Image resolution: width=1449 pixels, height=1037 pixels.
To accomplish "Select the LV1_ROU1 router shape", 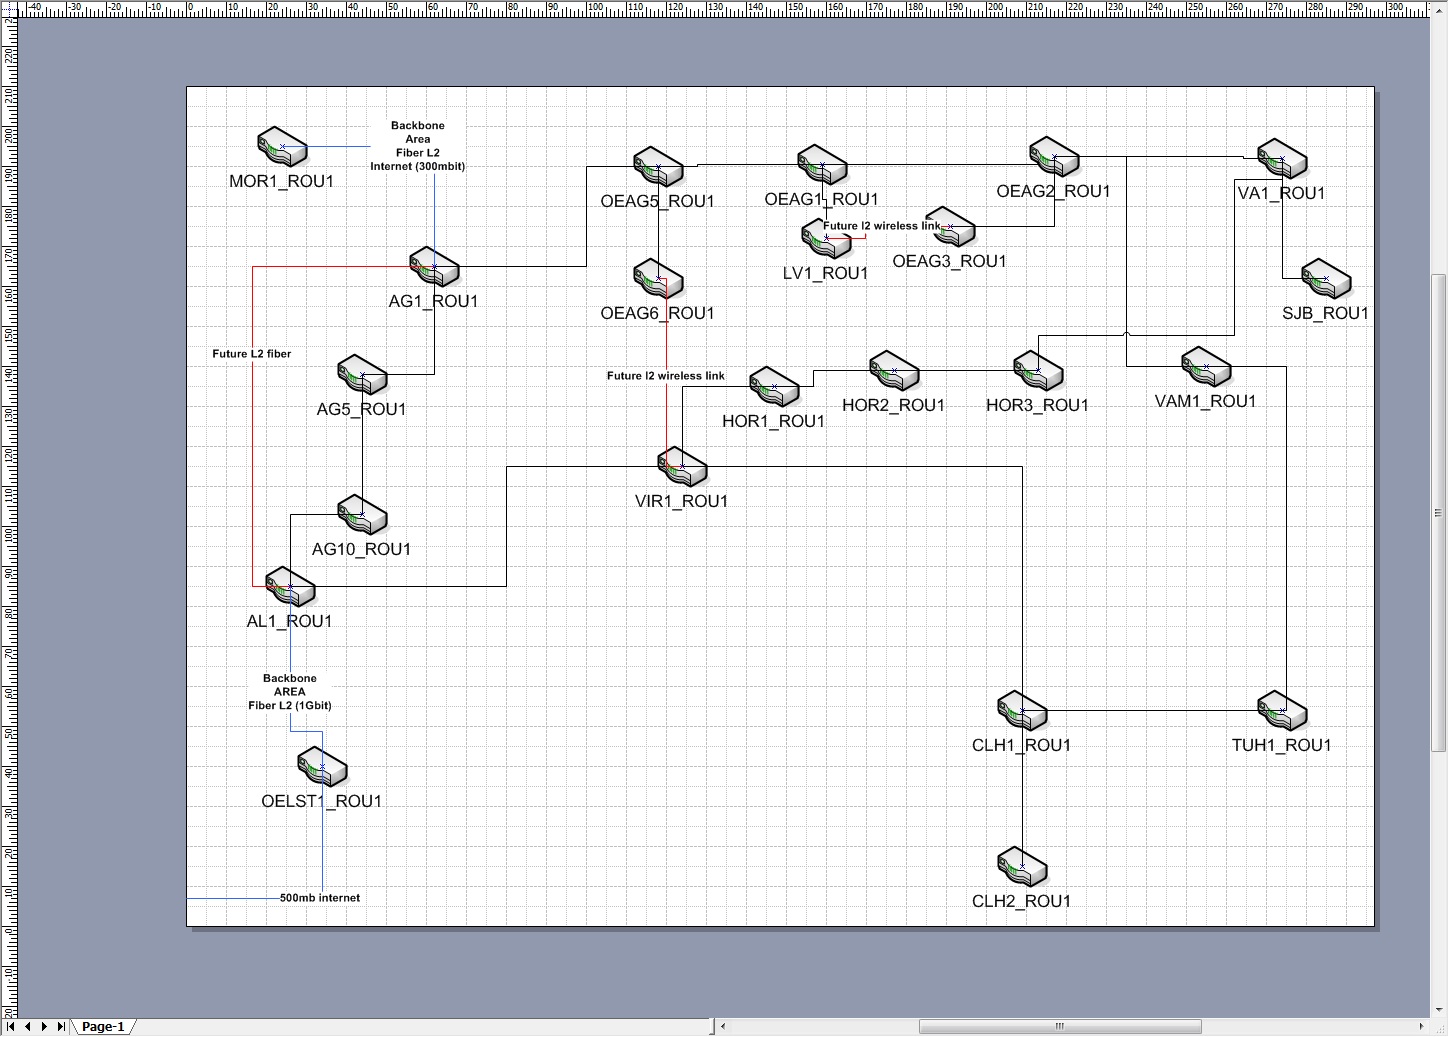I will pyautogui.click(x=828, y=240).
